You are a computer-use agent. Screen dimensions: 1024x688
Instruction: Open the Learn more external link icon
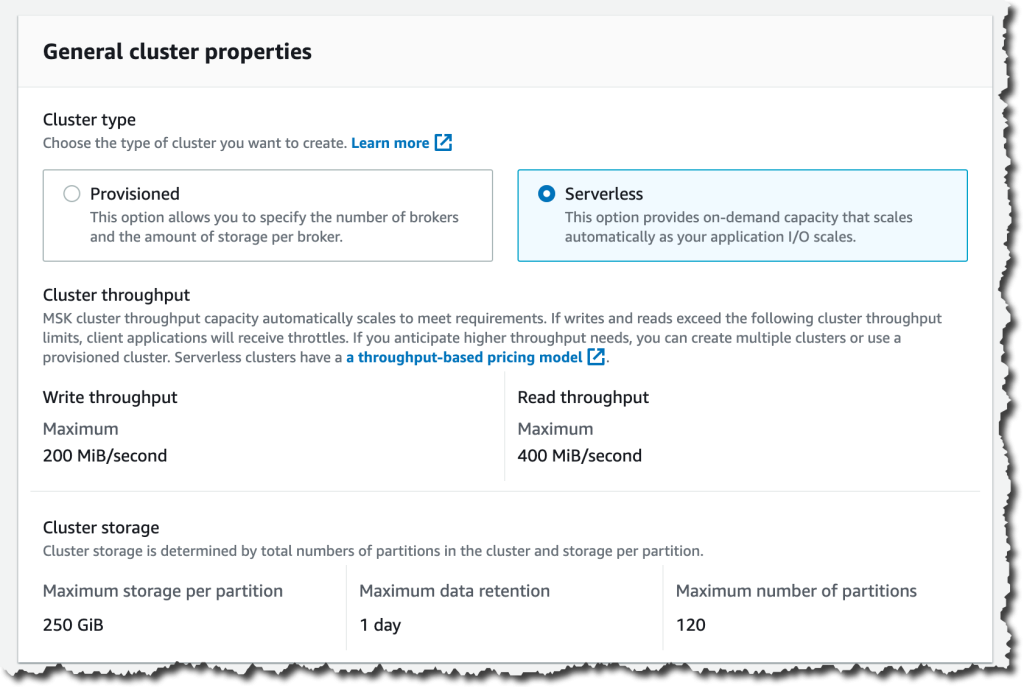click(x=444, y=143)
